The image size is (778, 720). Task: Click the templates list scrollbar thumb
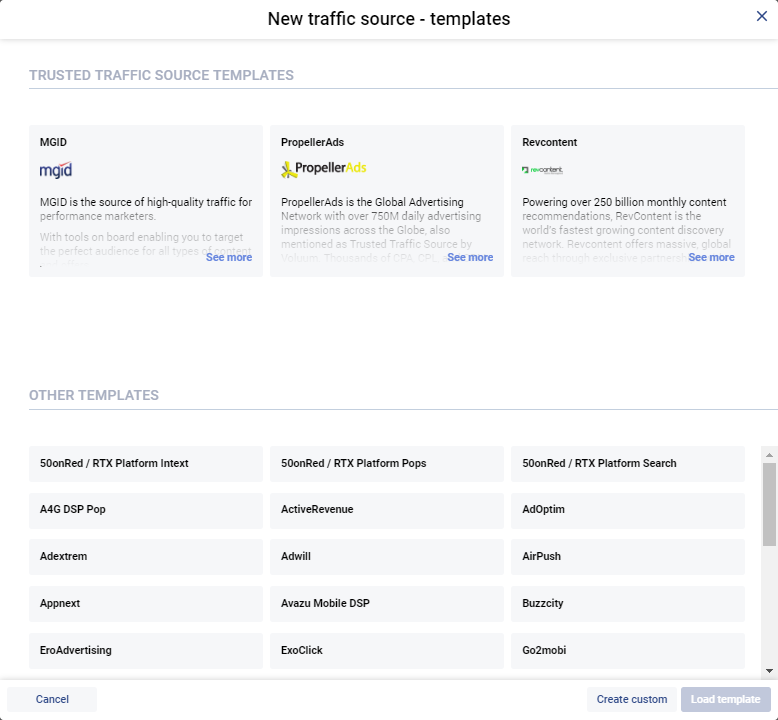pyautogui.click(x=769, y=504)
